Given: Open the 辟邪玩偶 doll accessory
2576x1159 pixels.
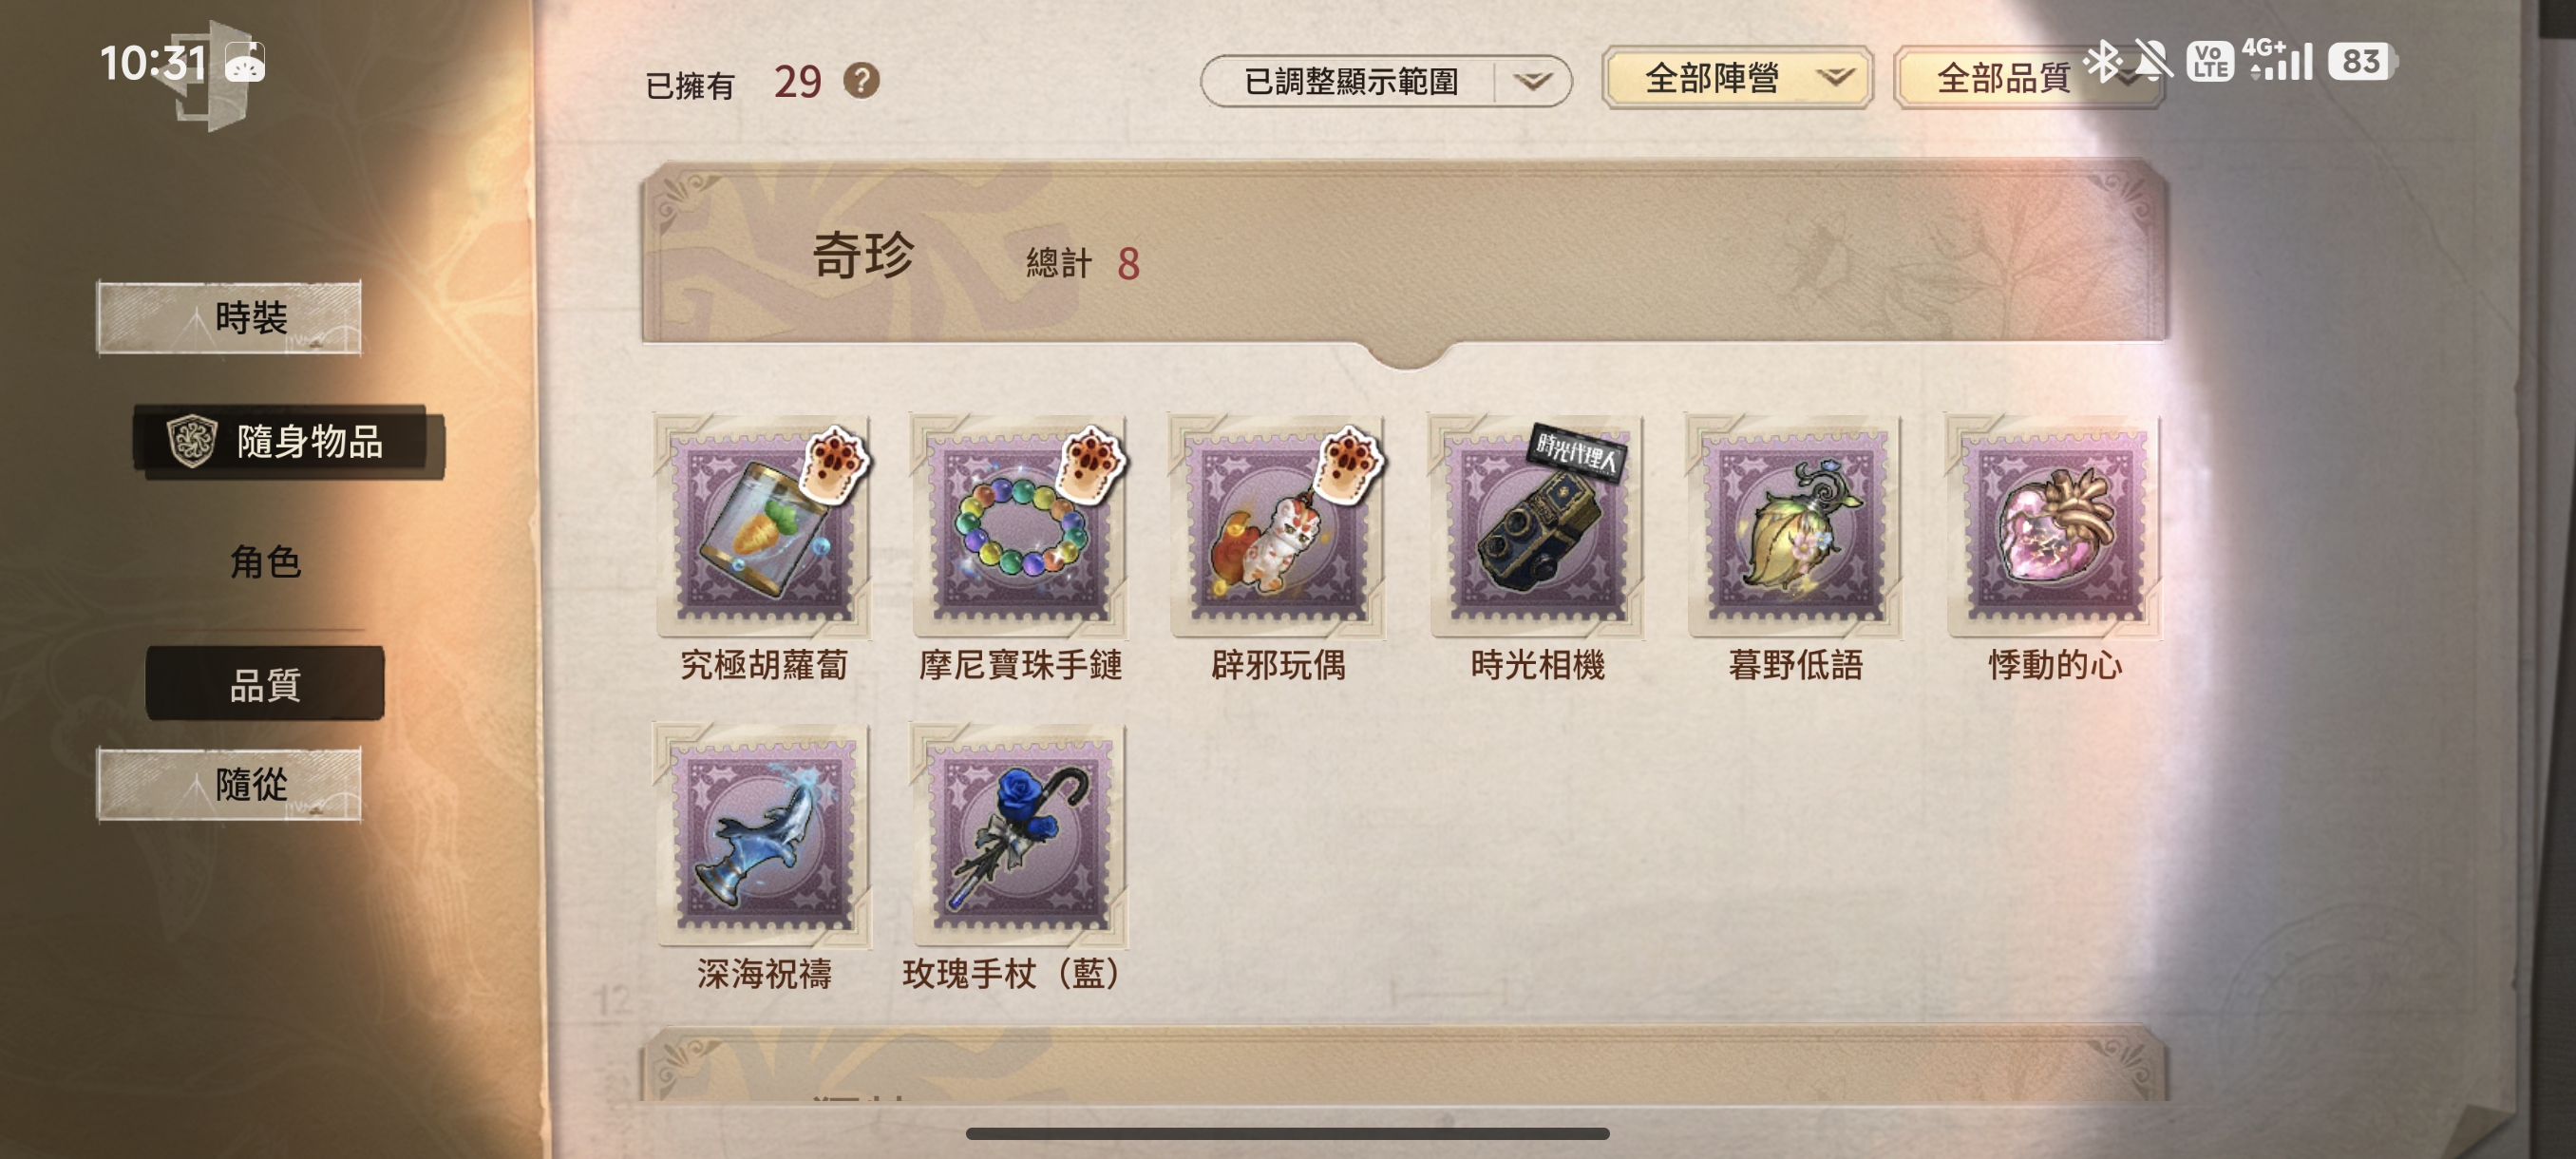Looking at the screenshot, I should (x=1278, y=525).
